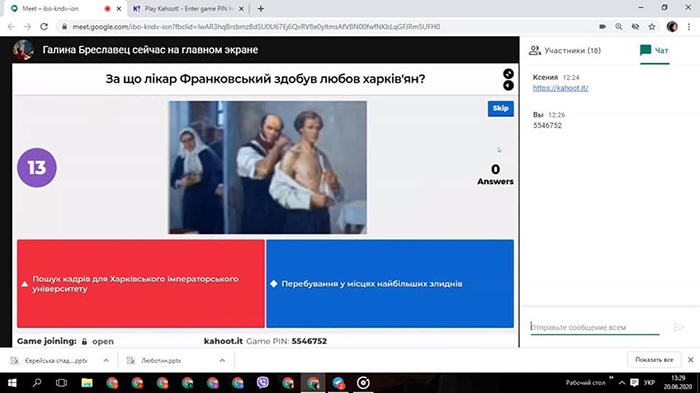Close the Meet tab

(x=119, y=8)
